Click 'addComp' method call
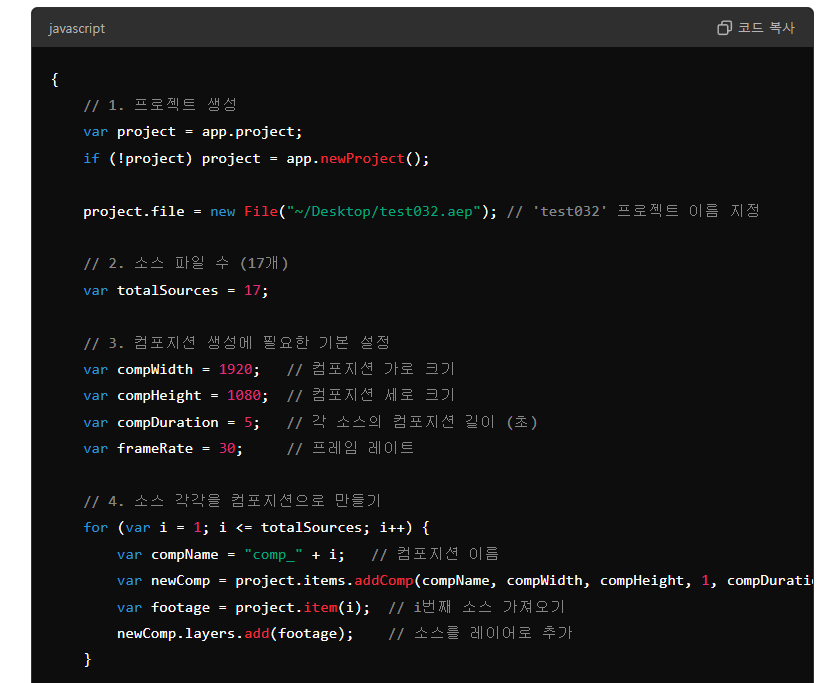The width and height of the screenshot is (827, 683). click(x=383, y=581)
